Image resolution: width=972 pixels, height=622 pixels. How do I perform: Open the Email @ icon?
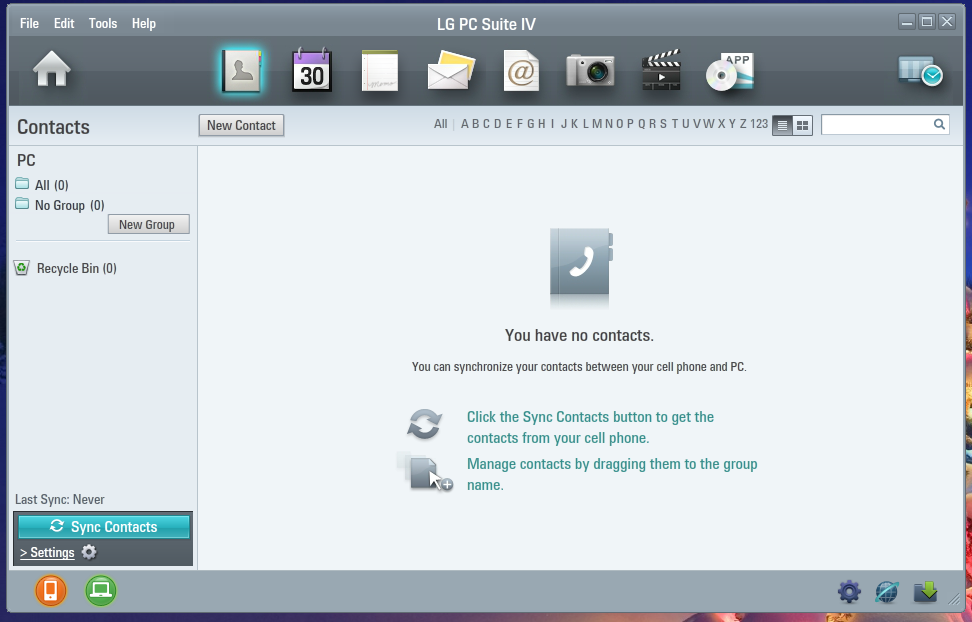[x=521, y=71]
